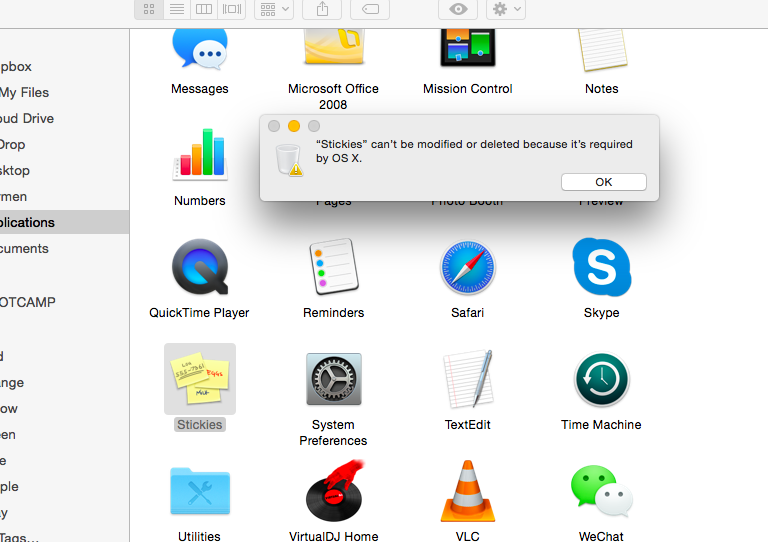The image size is (768, 542).
Task: Minimize the alert using yellow button
Action: click(x=294, y=126)
